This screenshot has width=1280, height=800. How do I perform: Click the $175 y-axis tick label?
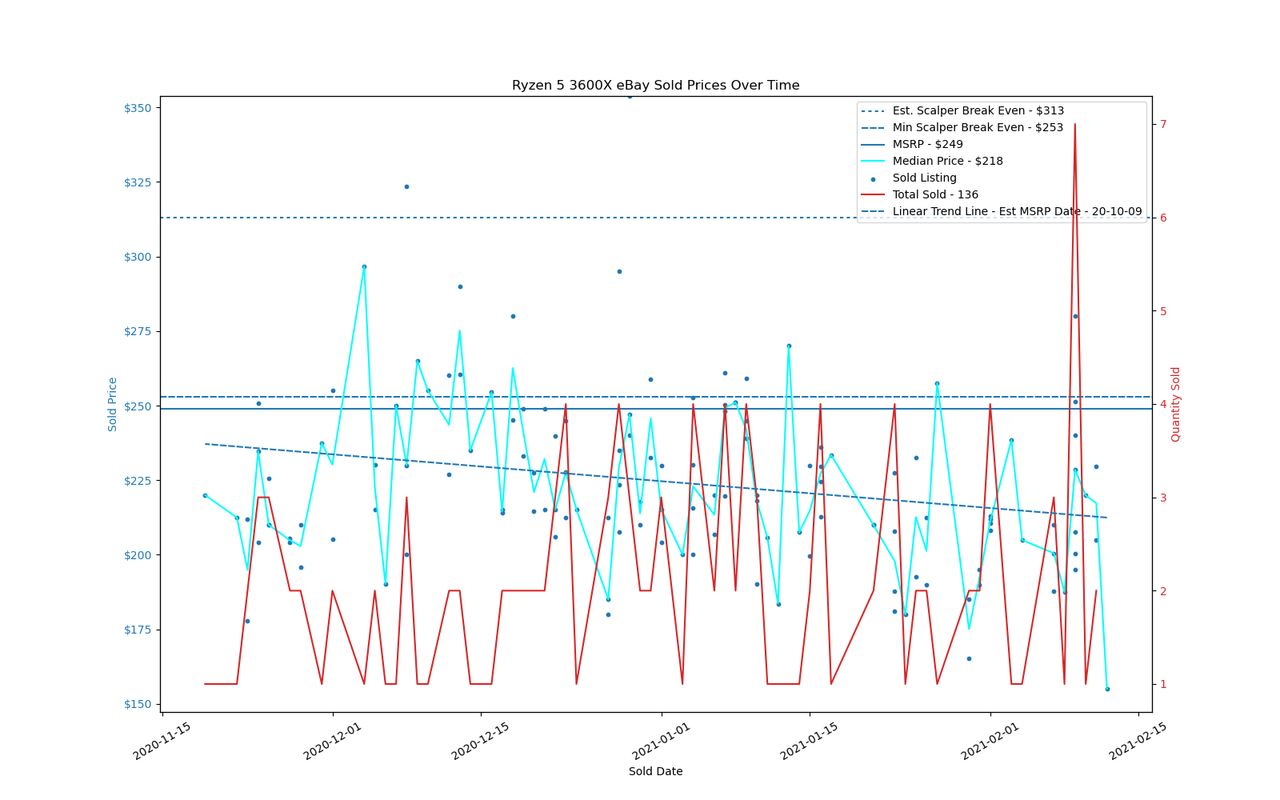(x=136, y=629)
